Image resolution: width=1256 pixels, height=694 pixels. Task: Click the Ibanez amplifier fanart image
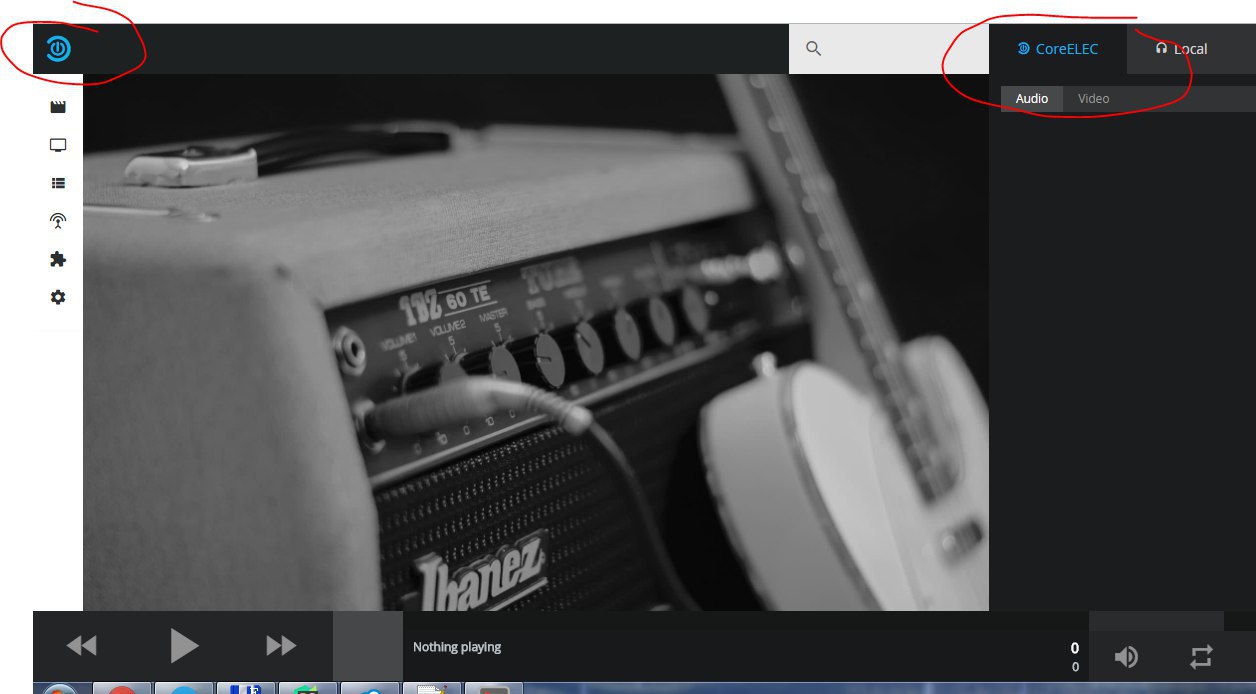coord(536,342)
